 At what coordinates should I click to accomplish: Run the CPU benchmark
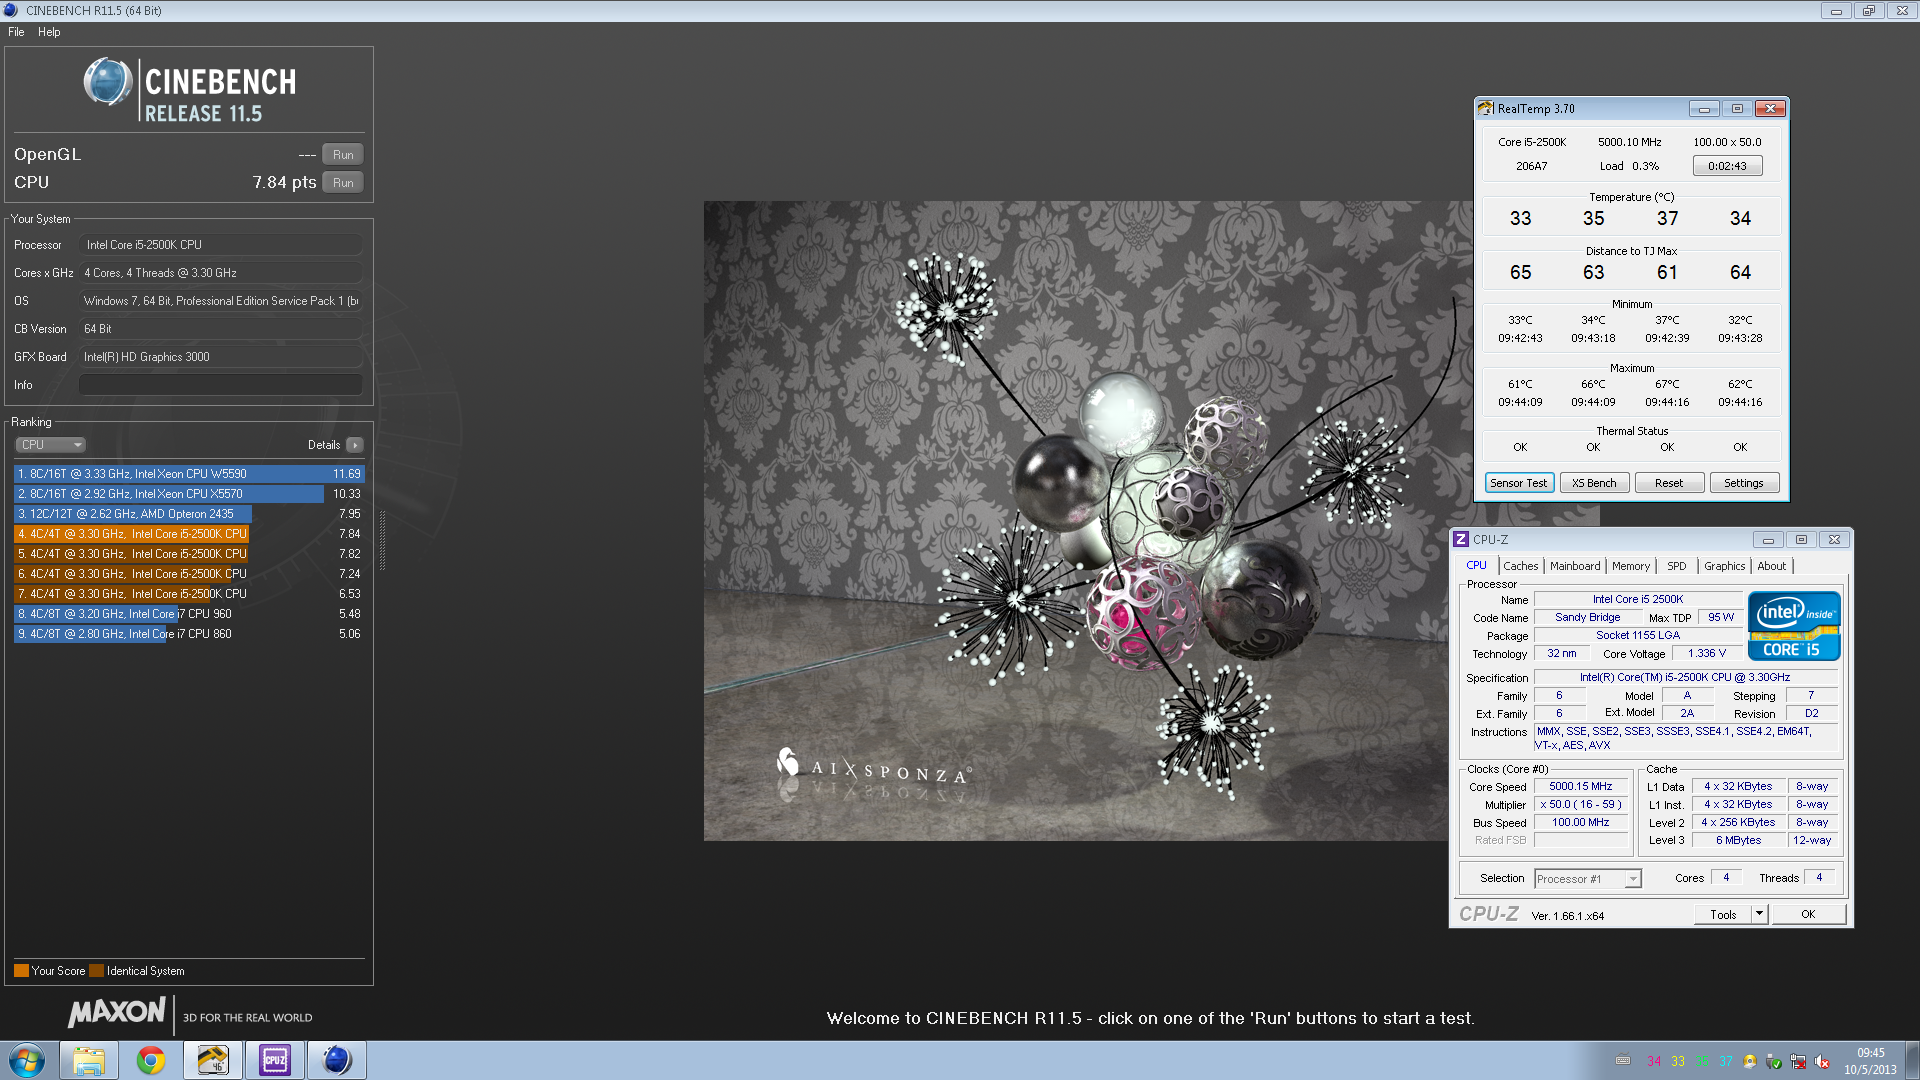point(343,183)
